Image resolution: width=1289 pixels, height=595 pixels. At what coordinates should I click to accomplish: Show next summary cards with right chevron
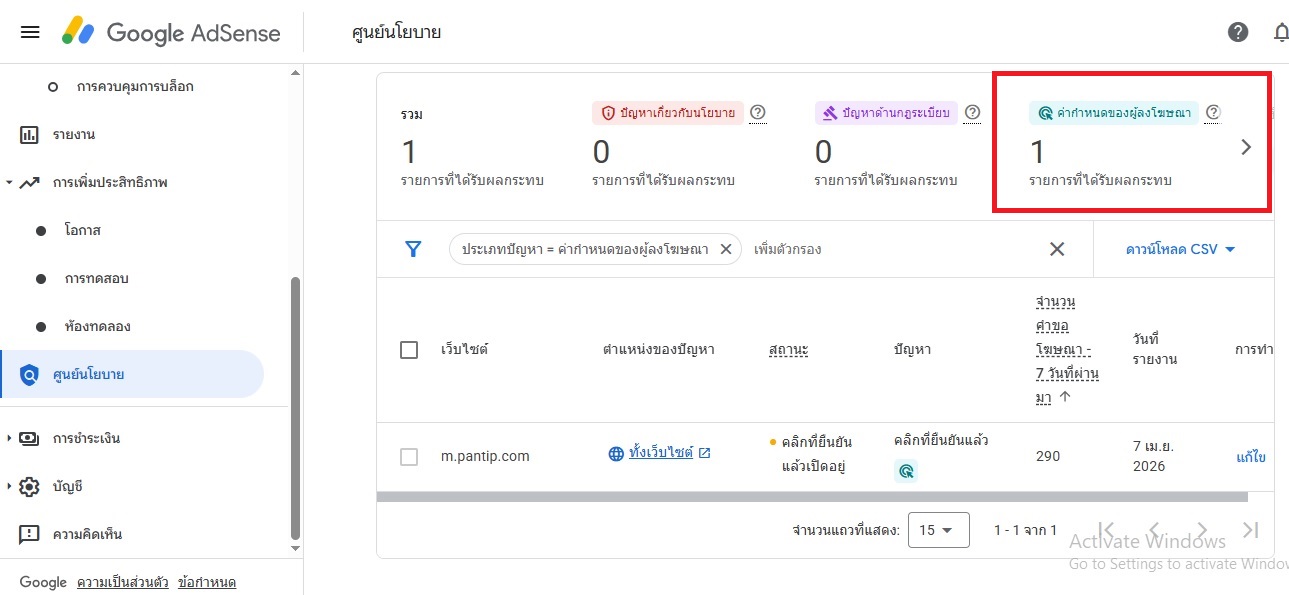point(1246,147)
